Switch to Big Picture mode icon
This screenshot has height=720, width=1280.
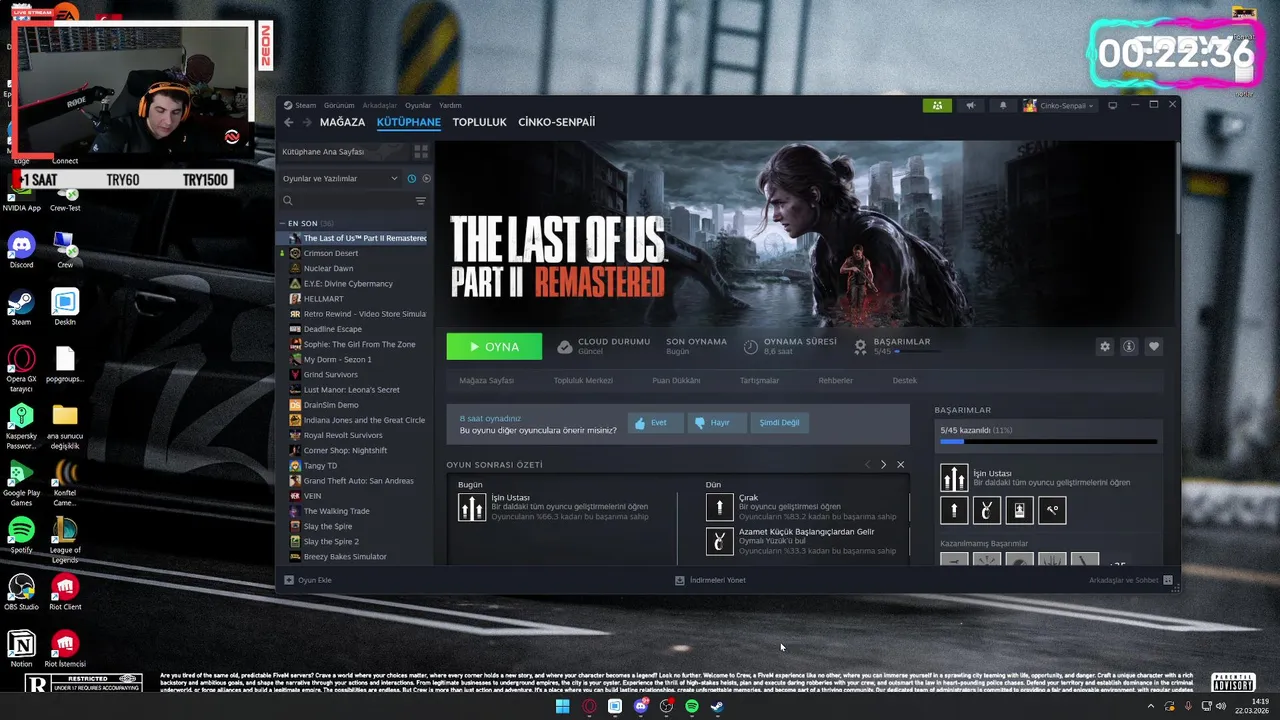click(x=1112, y=105)
